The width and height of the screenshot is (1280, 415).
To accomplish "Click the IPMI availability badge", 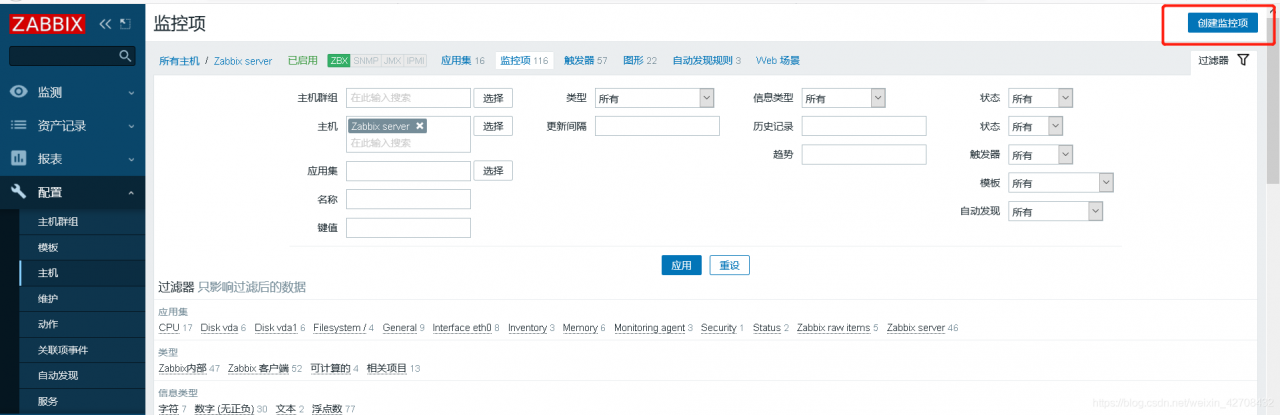I will [416, 61].
